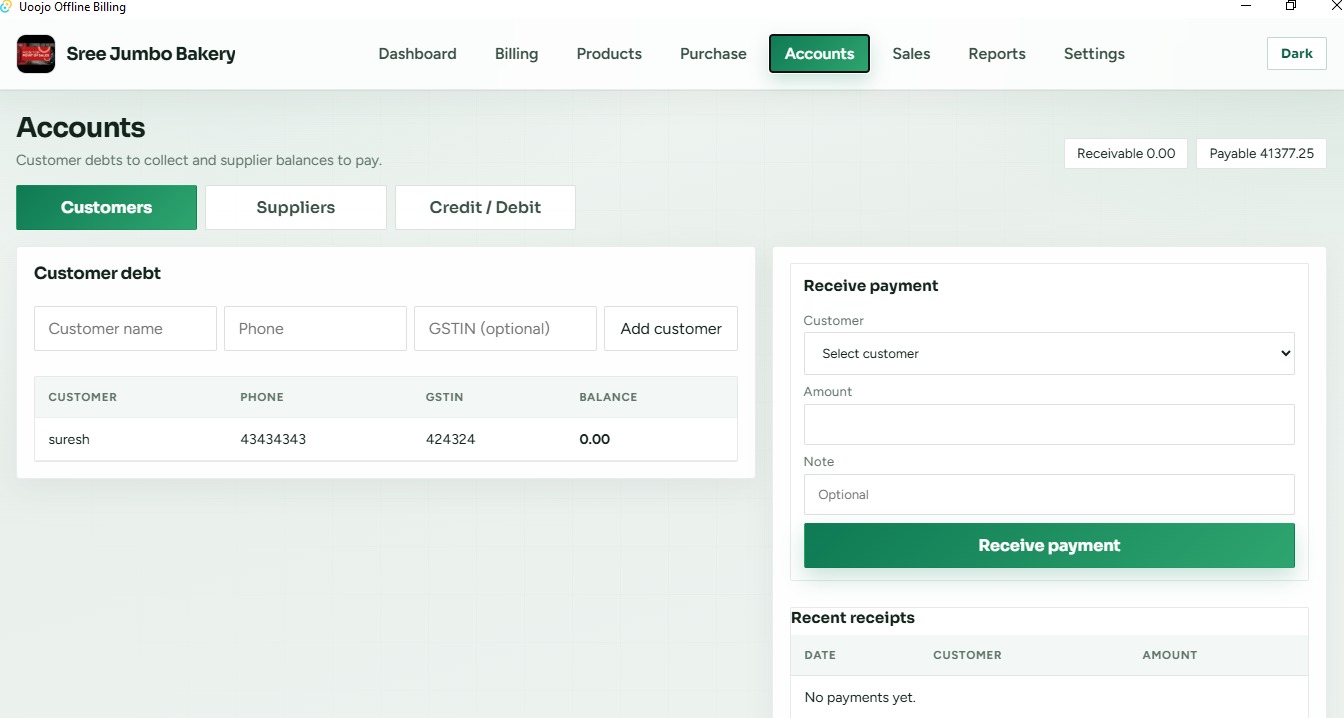Open the Dashboard menu
Image resolution: width=1344 pixels, height=718 pixels.
[x=417, y=54]
